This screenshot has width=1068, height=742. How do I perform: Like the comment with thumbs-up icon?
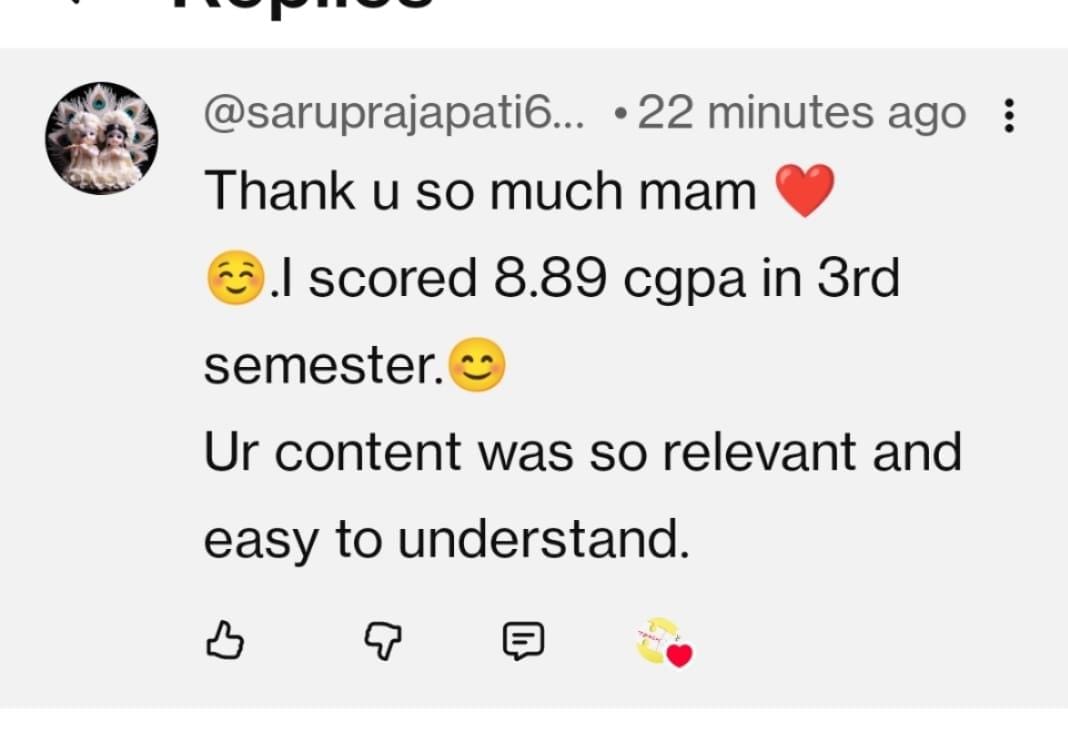click(x=225, y=641)
